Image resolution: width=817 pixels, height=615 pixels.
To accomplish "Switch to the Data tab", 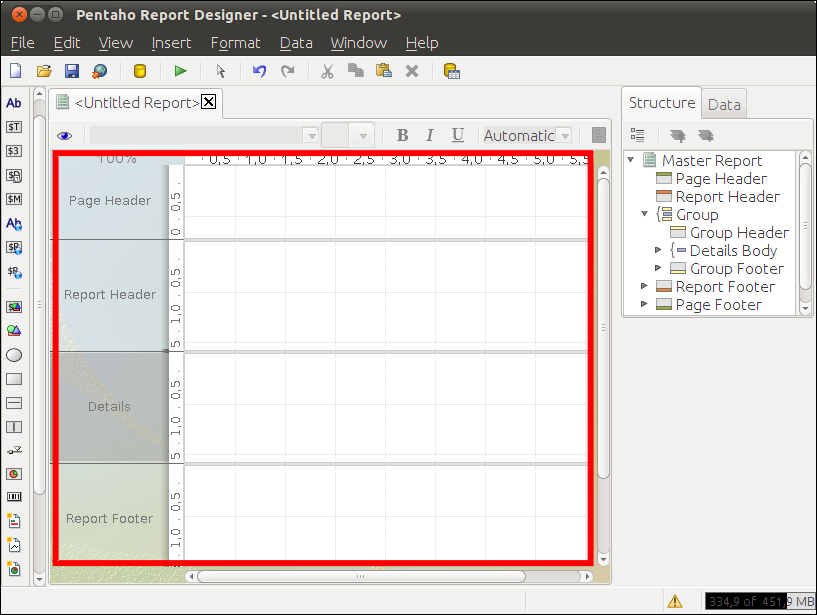I will pos(724,104).
